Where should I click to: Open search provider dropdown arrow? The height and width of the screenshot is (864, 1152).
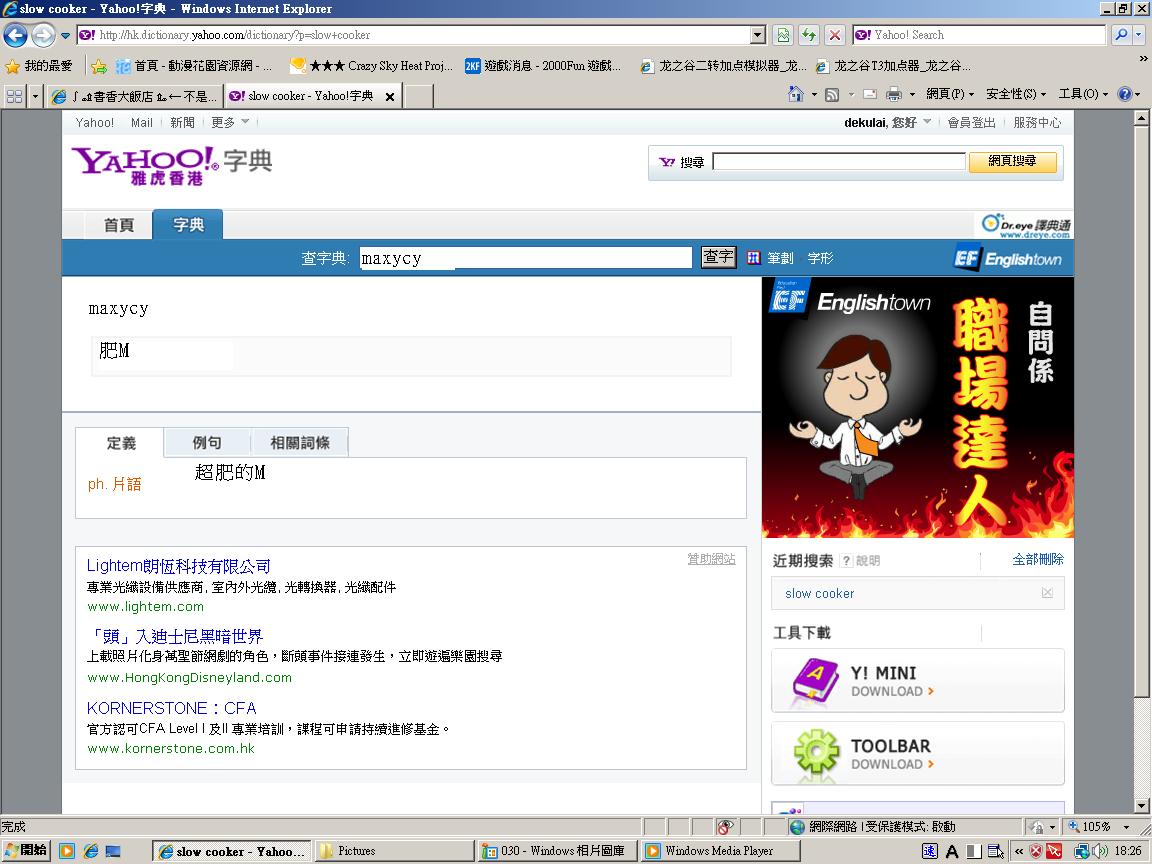click(1139, 35)
